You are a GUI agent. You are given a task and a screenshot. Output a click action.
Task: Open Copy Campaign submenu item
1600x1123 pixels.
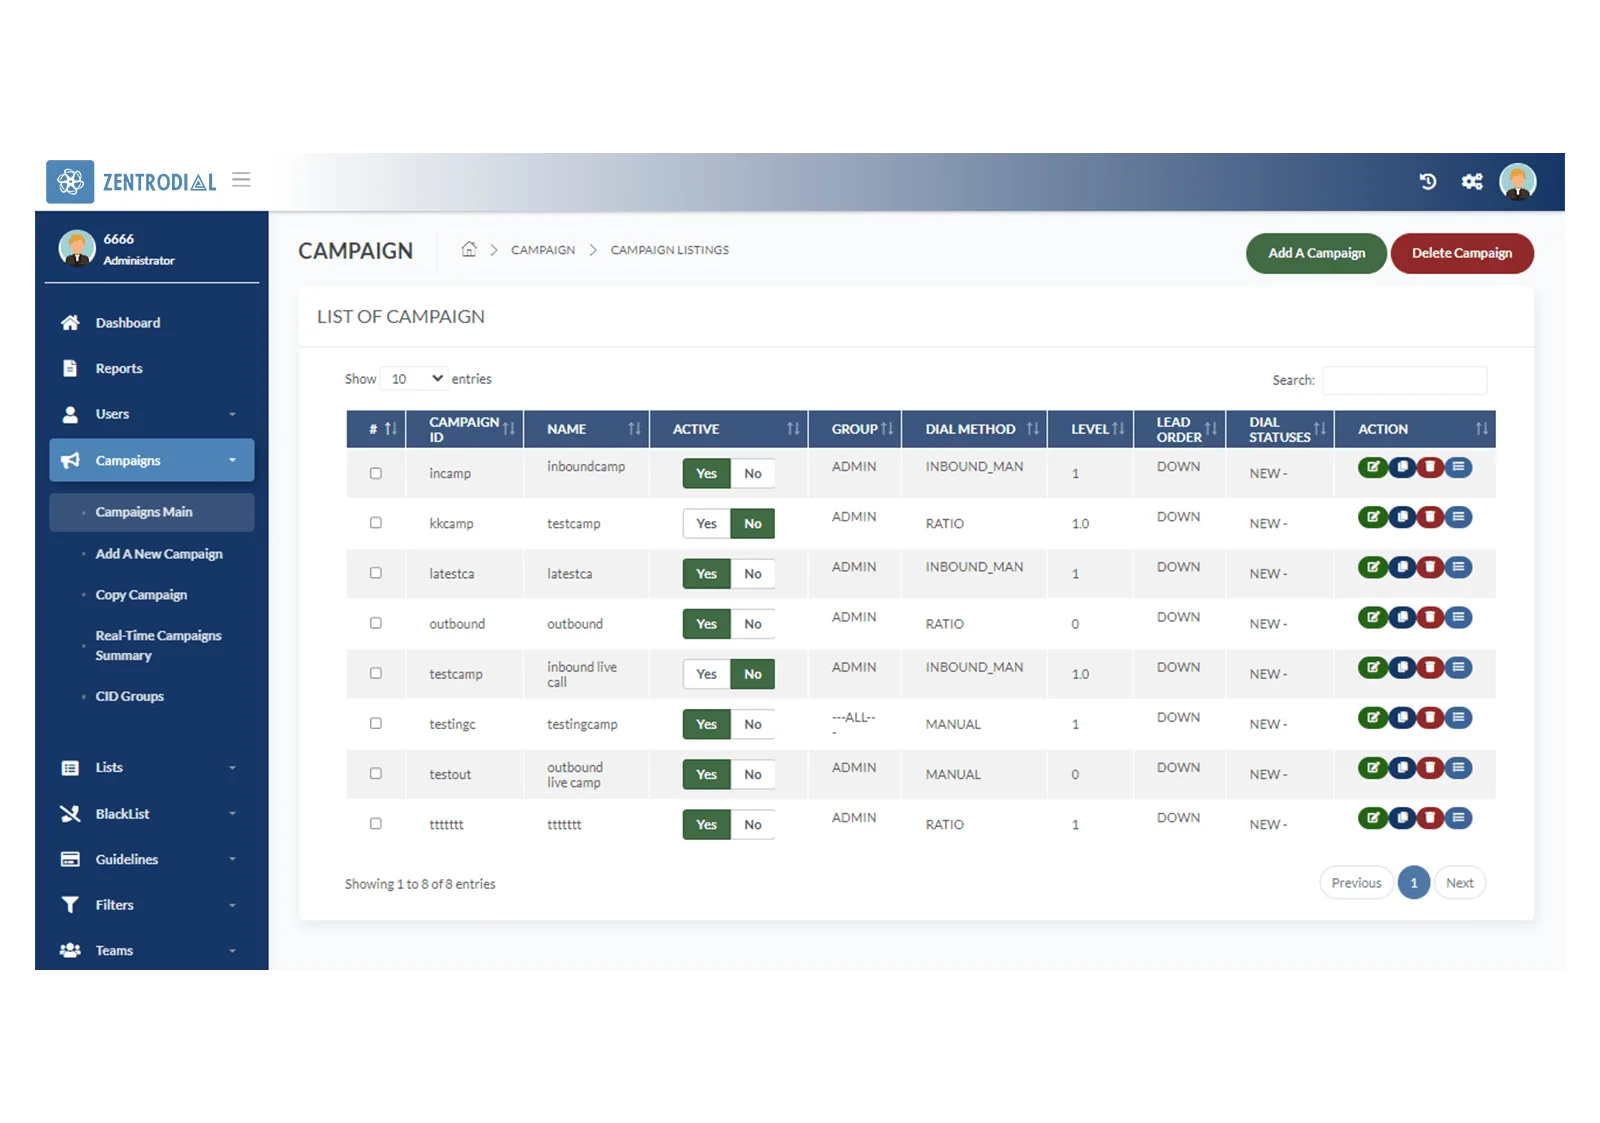(141, 595)
